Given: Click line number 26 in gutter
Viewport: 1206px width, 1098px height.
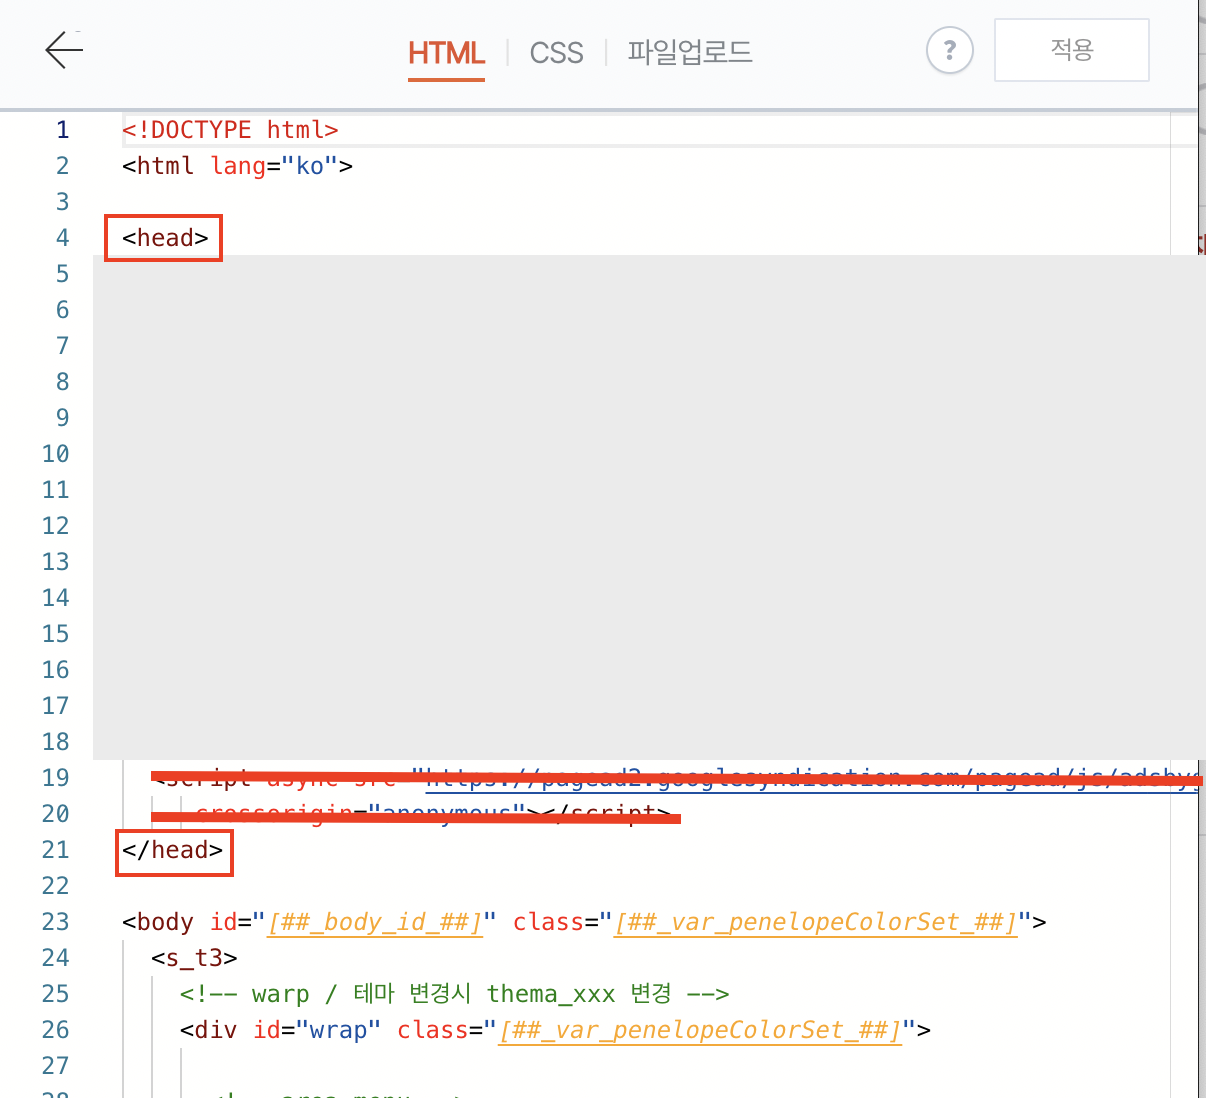Looking at the screenshot, I should click(56, 1030).
